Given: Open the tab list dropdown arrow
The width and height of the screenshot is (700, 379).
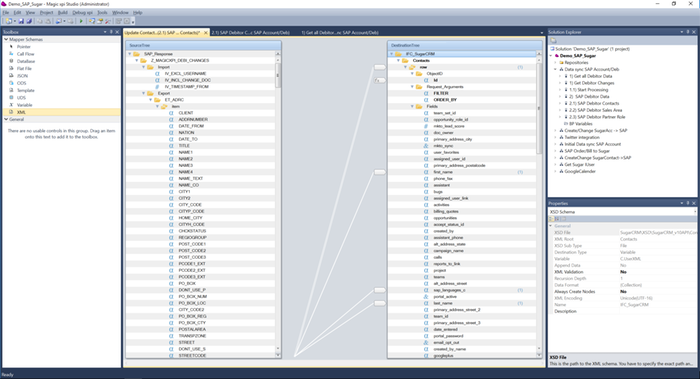Looking at the screenshot, I should (x=542, y=33).
